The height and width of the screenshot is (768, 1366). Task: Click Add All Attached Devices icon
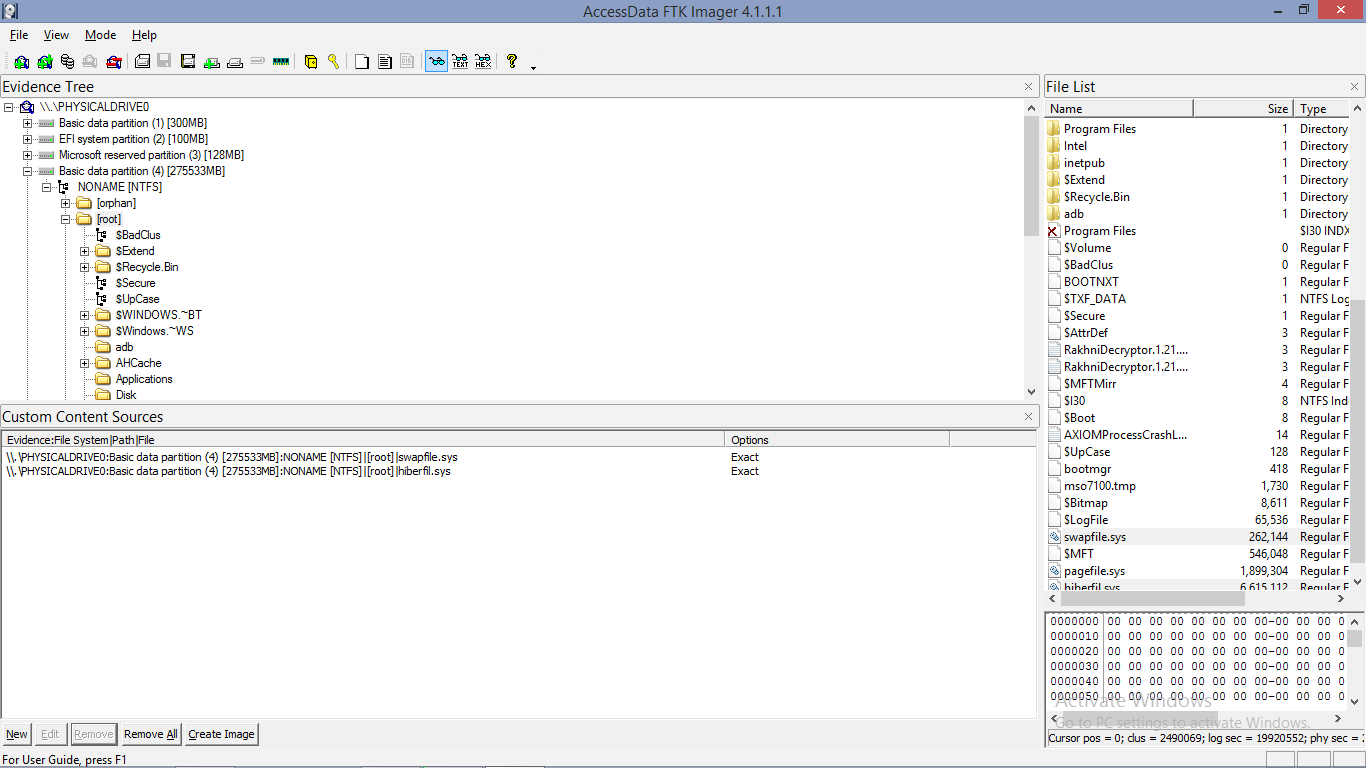44,61
